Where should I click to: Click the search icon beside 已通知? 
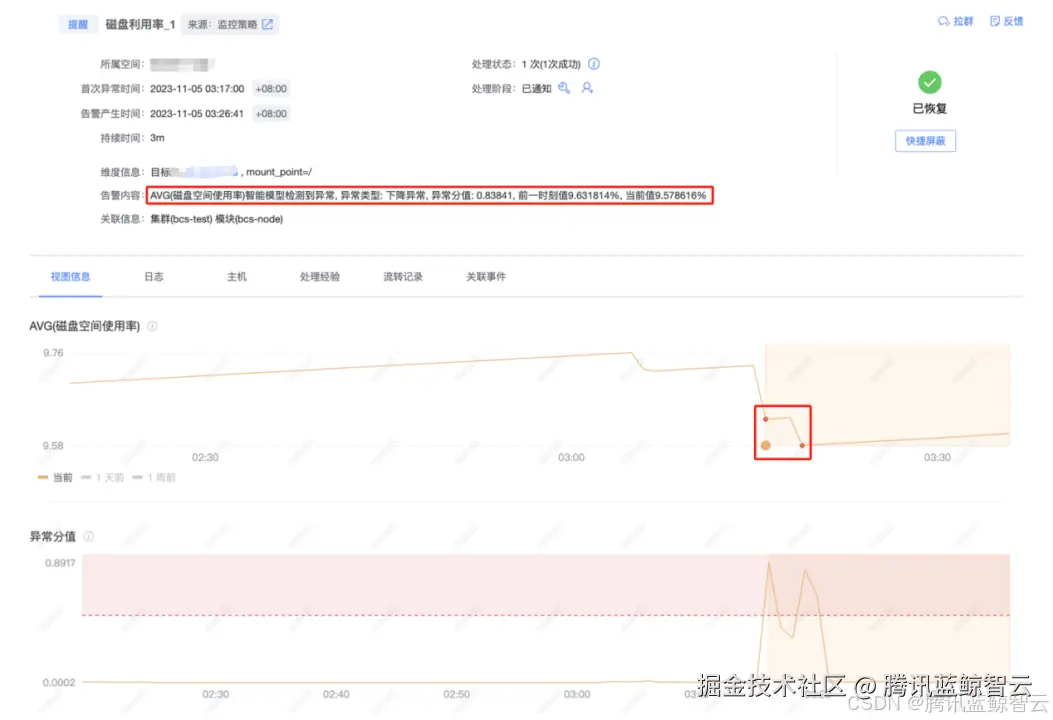coord(564,88)
